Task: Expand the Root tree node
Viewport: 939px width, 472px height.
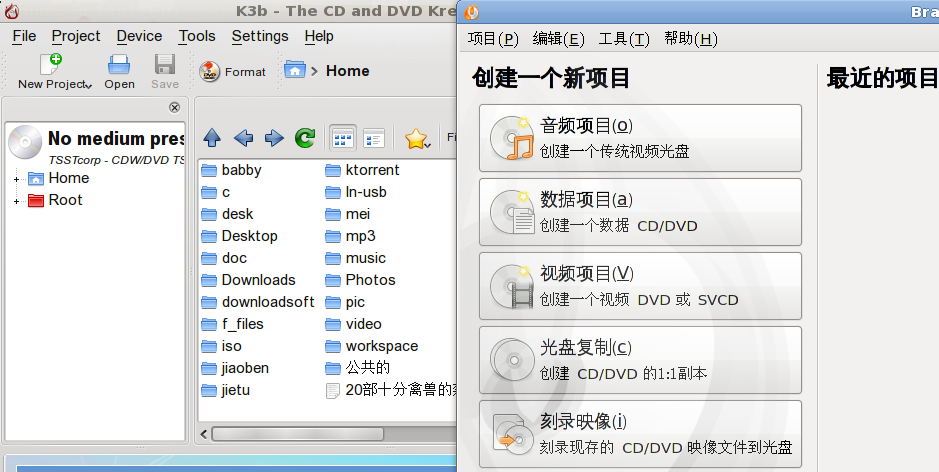Action: point(17,201)
